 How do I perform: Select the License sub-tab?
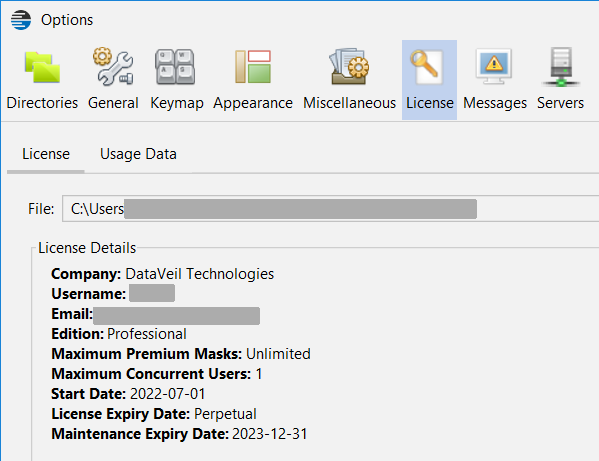[x=46, y=154]
